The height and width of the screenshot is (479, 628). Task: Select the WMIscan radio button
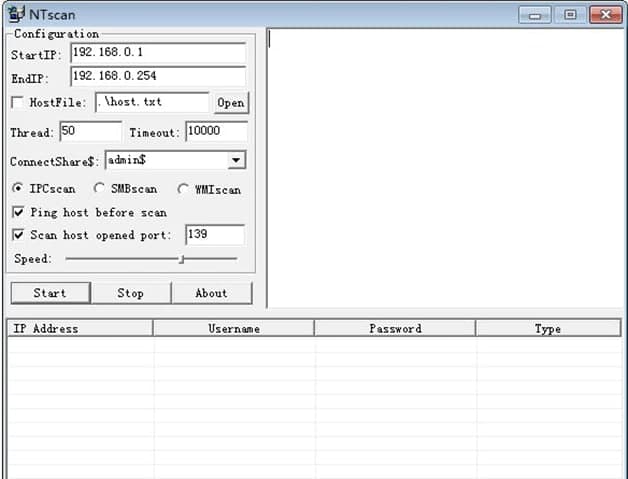(x=183, y=189)
